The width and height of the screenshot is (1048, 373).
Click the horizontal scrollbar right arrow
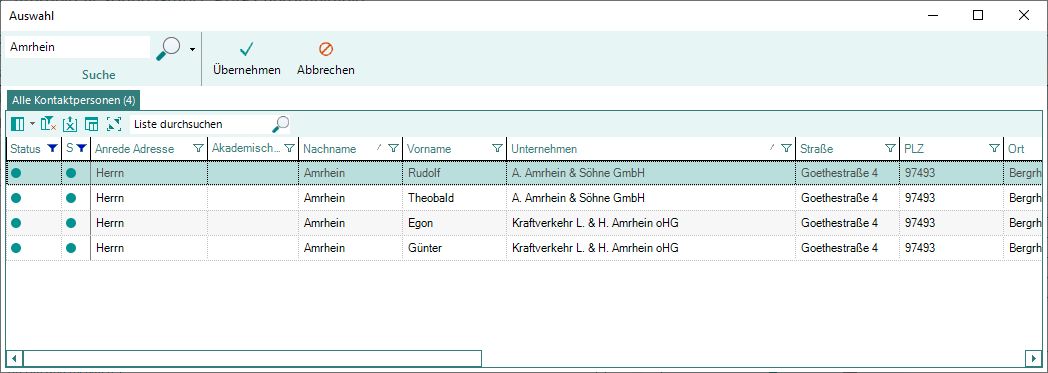[1033, 359]
